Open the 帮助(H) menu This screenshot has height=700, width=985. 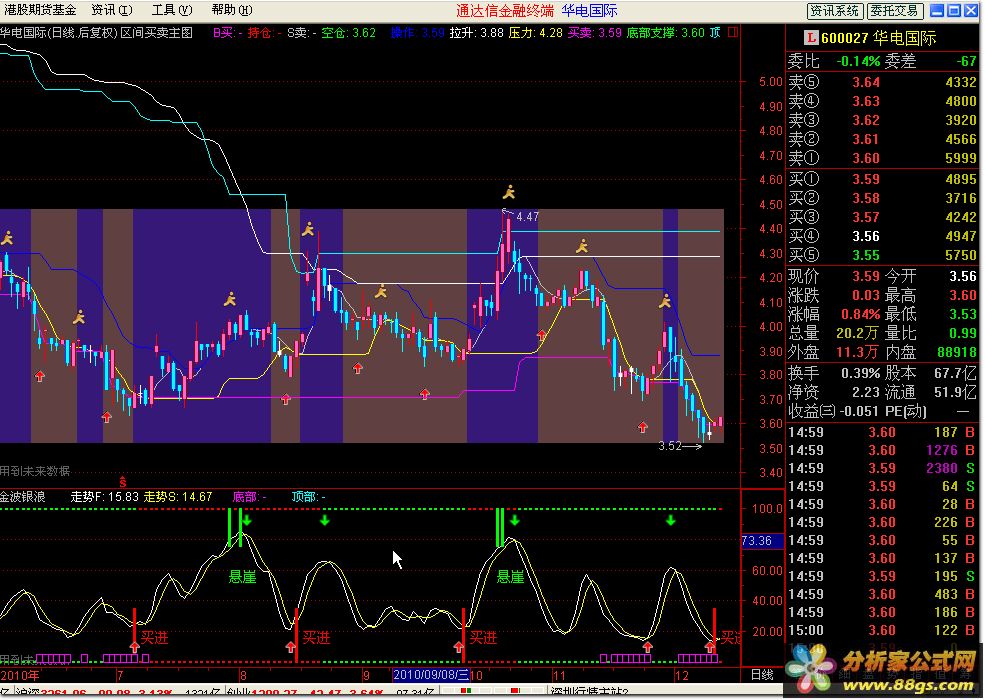232,10
